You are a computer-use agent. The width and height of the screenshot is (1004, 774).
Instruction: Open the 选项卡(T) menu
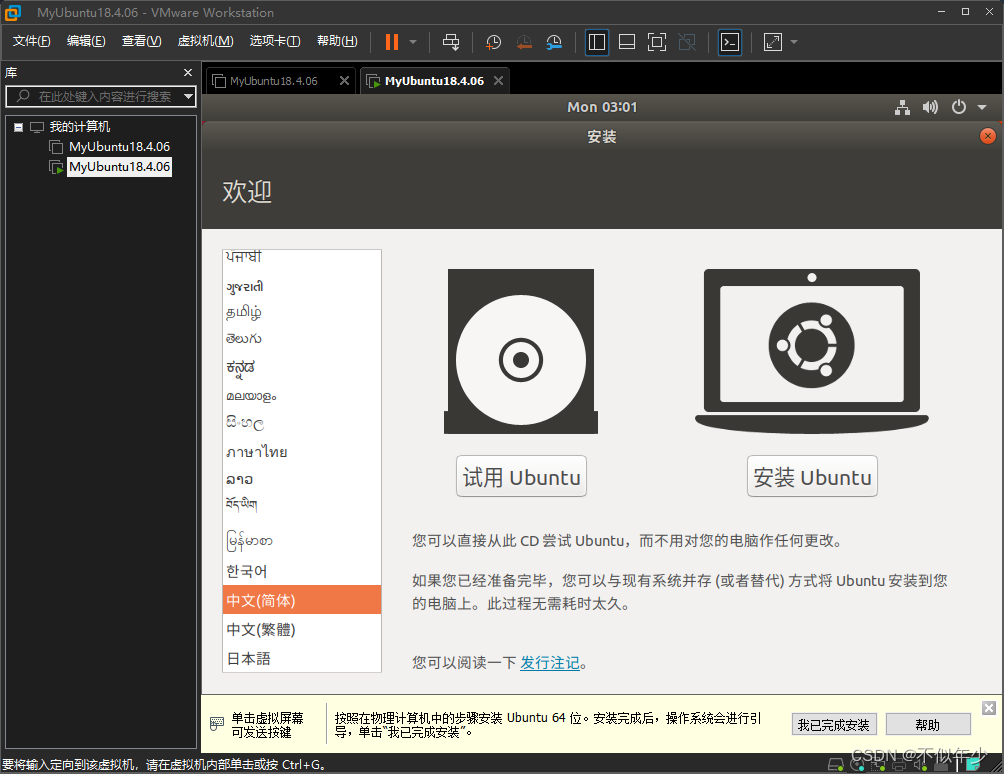275,41
